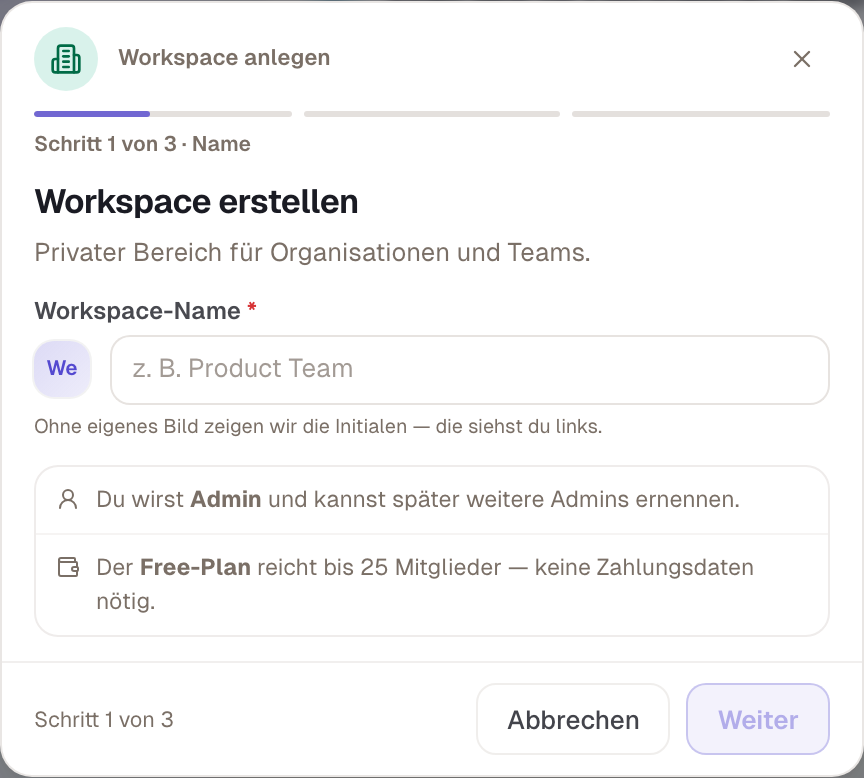Click the second progress bar segment

pyautogui.click(x=432, y=114)
